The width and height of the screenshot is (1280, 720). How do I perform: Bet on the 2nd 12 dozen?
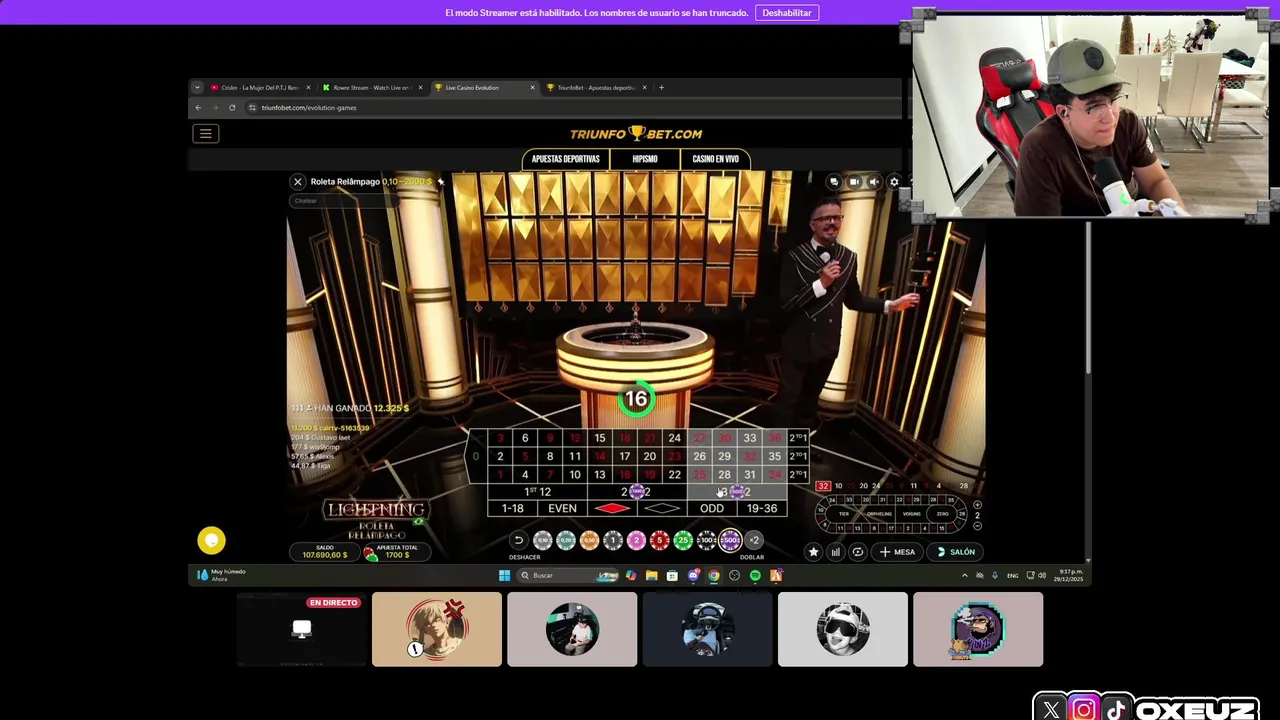tap(637, 492)
